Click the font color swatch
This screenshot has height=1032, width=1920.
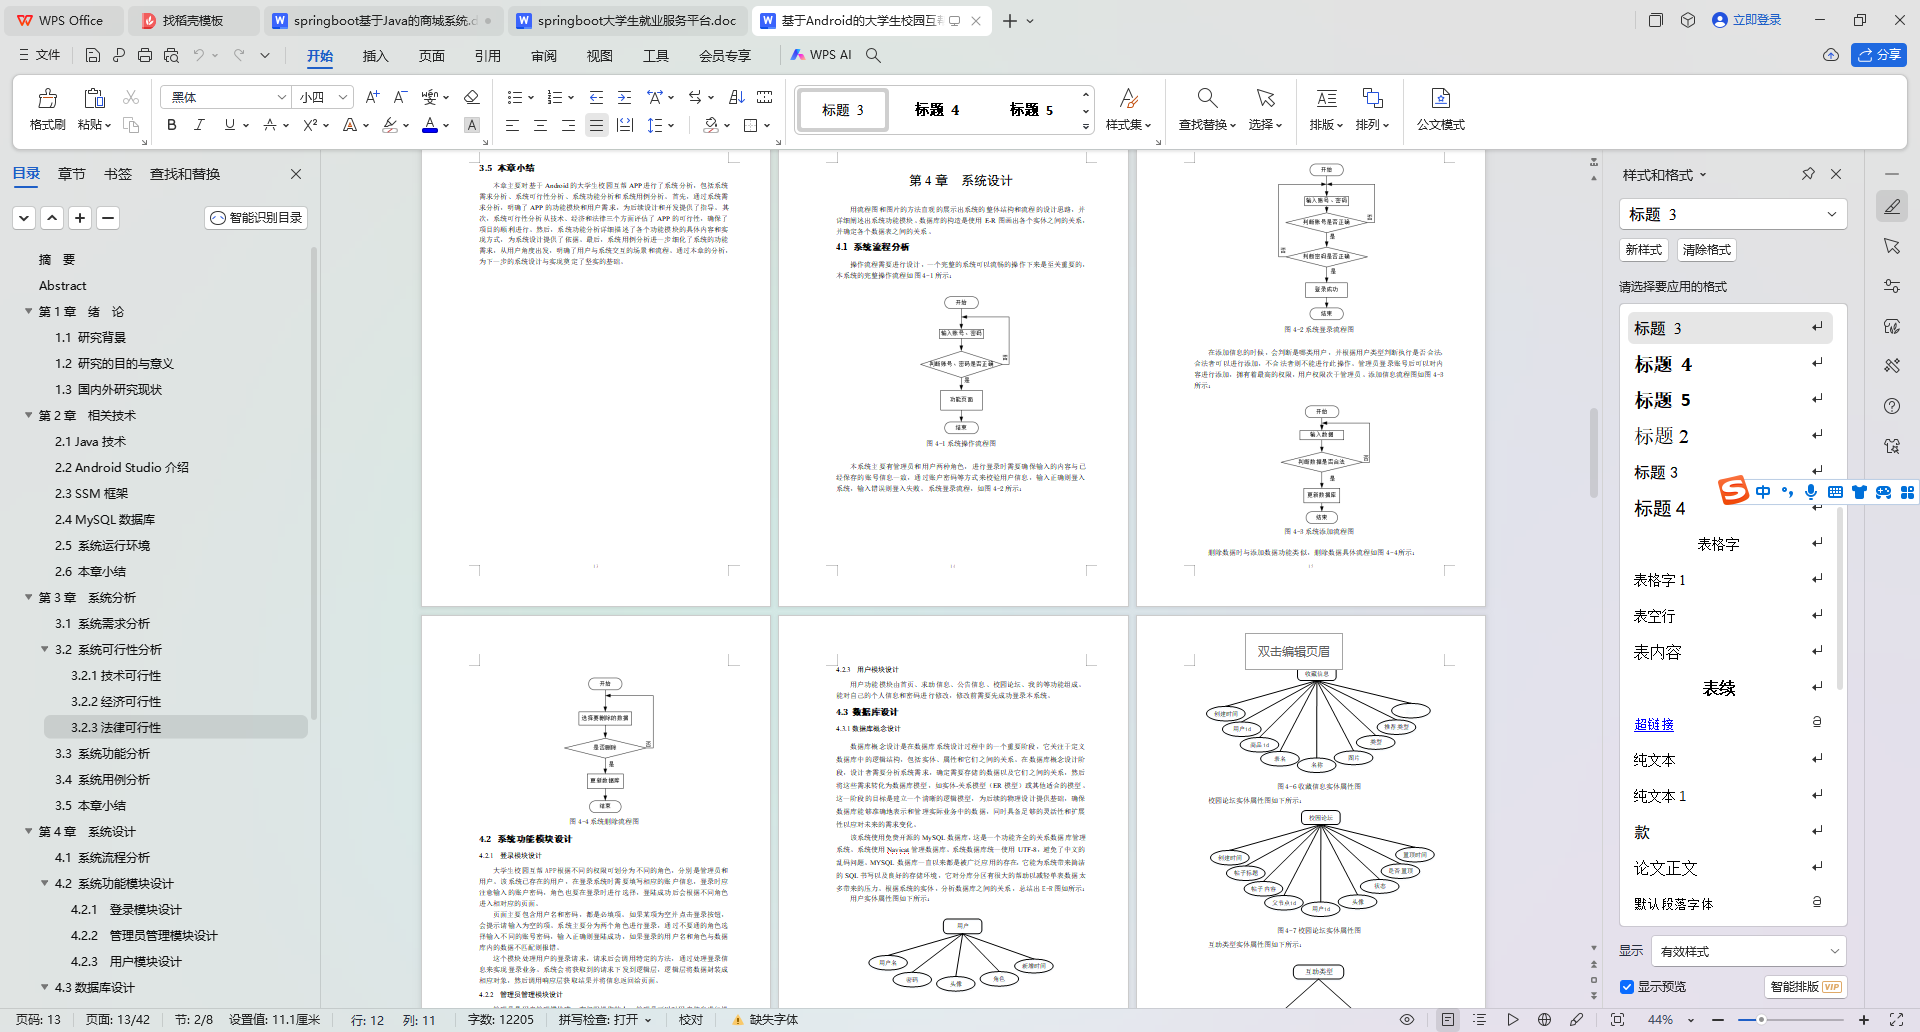pos(430,125)
